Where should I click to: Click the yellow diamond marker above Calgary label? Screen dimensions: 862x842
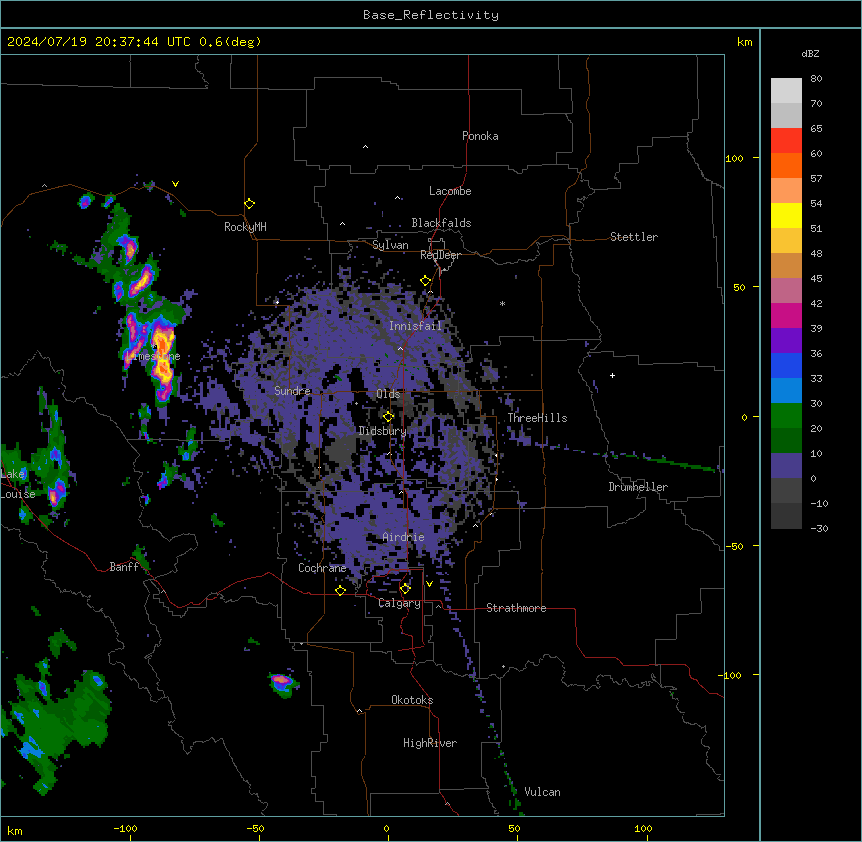[x=405, y=589]
